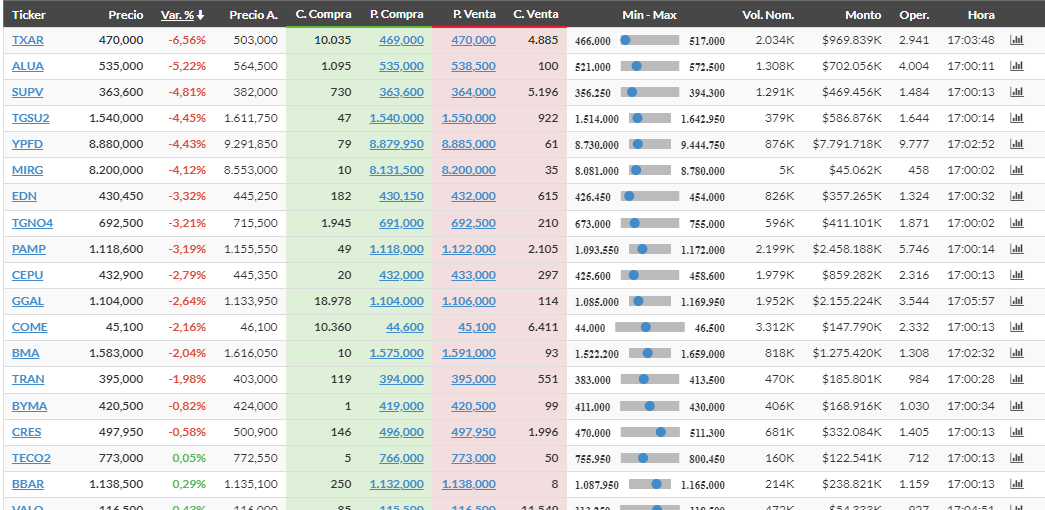Screen dimensions: 1045x510
Task: Click TECO2 variation value 0,05%
Action: coord(189,458)
